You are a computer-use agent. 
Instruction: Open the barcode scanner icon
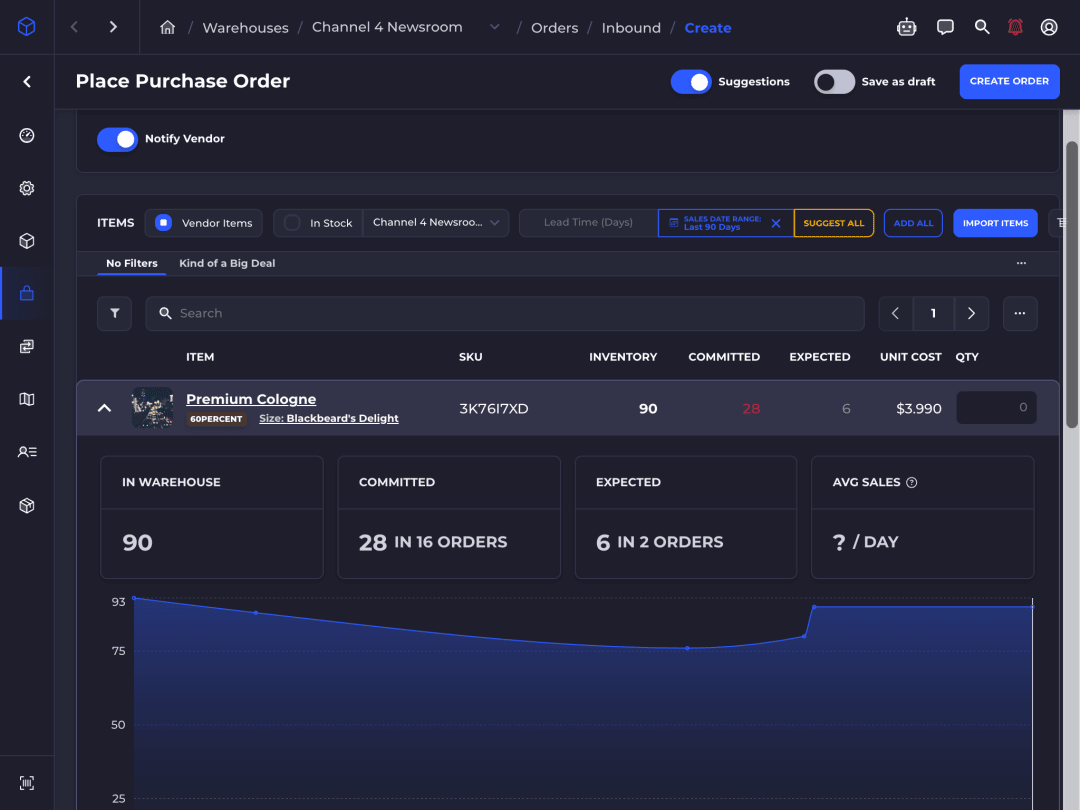pos(27,783)
